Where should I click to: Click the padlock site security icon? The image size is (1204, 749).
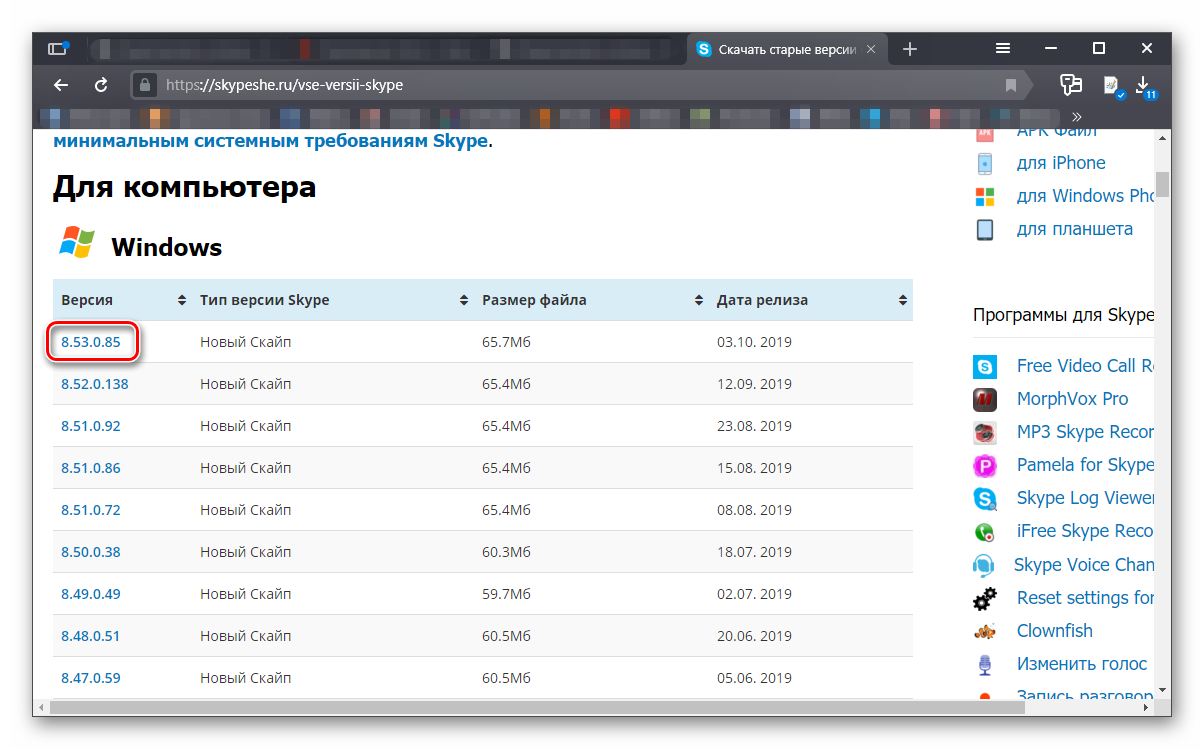146,85
